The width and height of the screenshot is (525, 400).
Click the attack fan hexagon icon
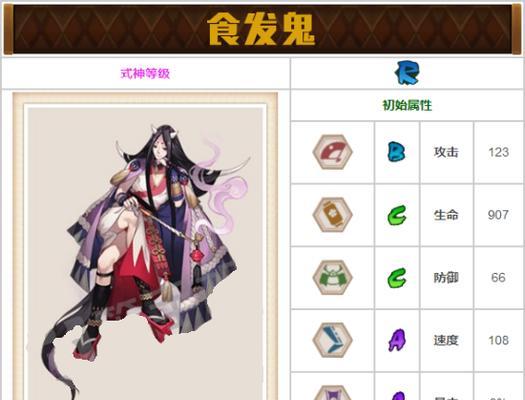coord(332,152)
